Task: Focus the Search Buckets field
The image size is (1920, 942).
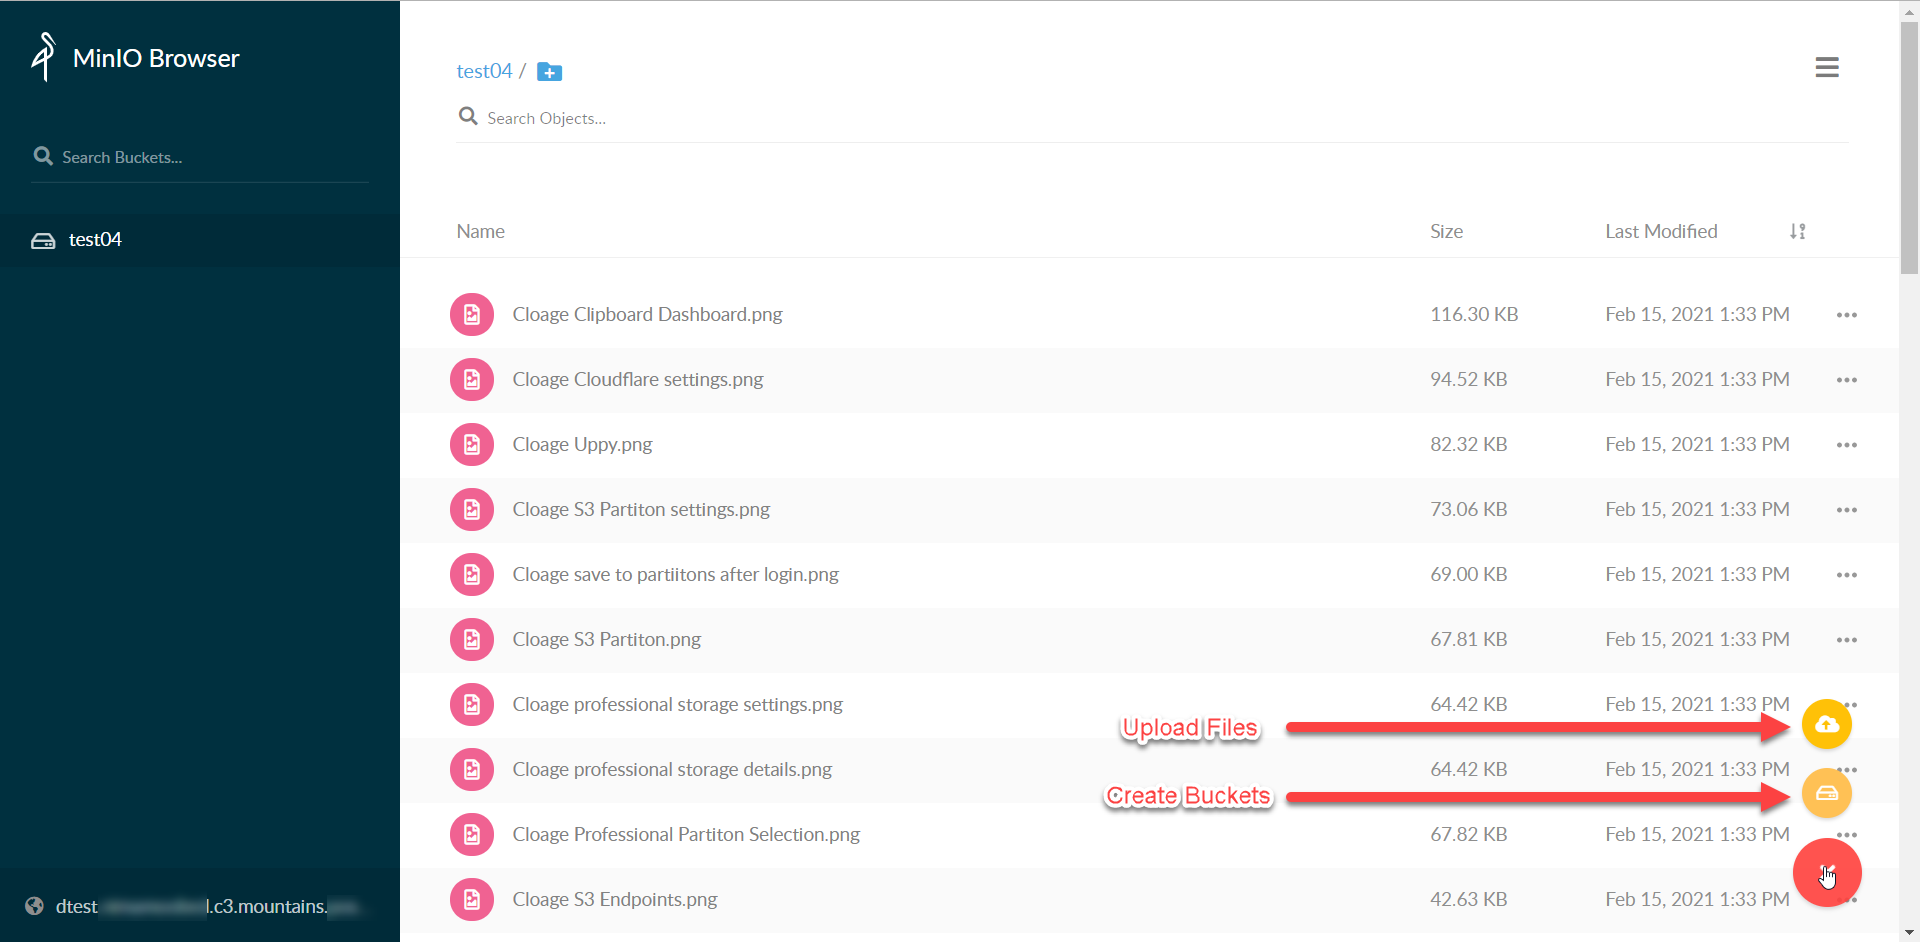Action: 200,157
